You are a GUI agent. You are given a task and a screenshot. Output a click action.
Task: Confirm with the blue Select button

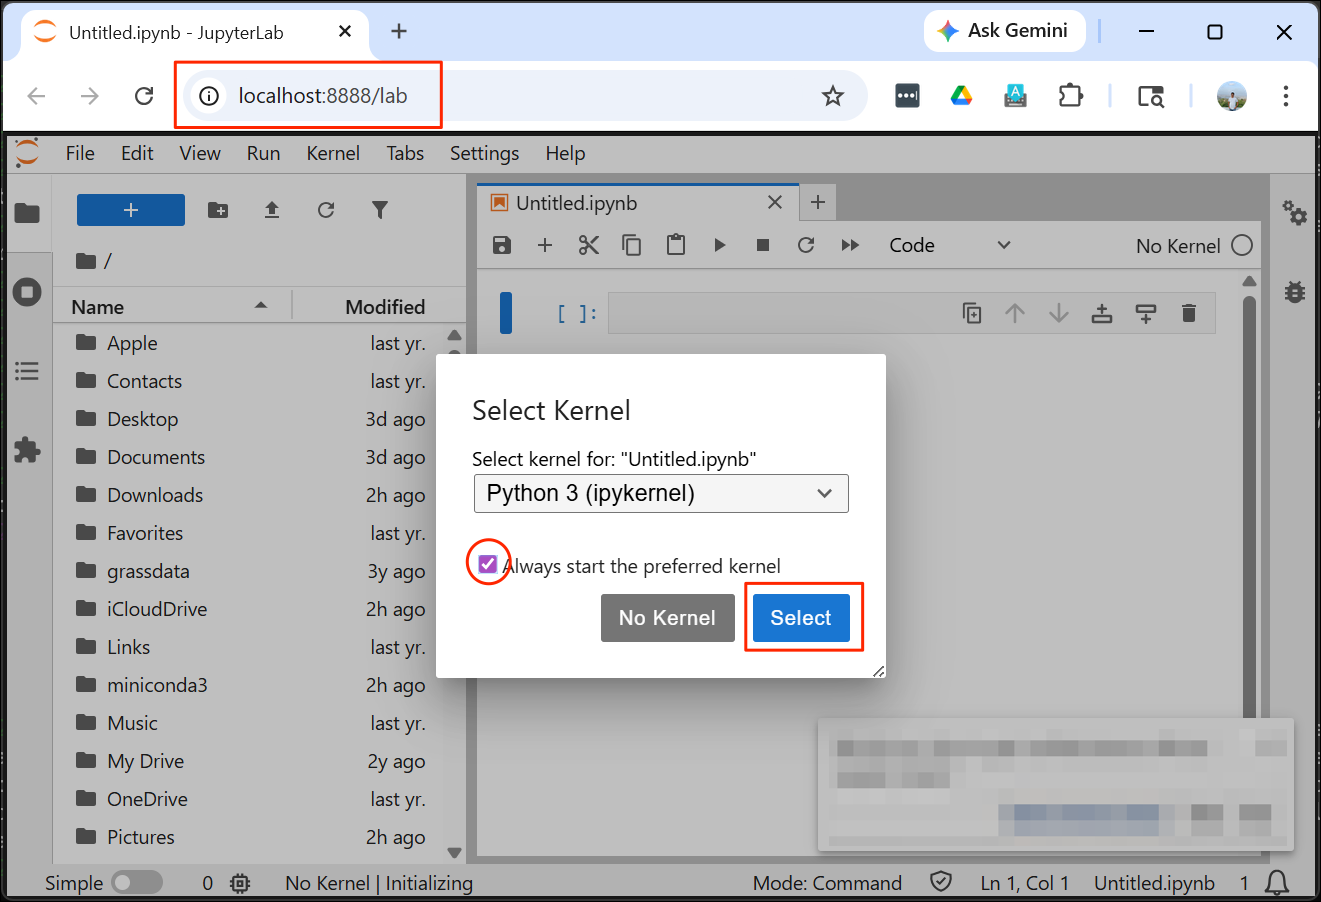[x=801, y=618]
